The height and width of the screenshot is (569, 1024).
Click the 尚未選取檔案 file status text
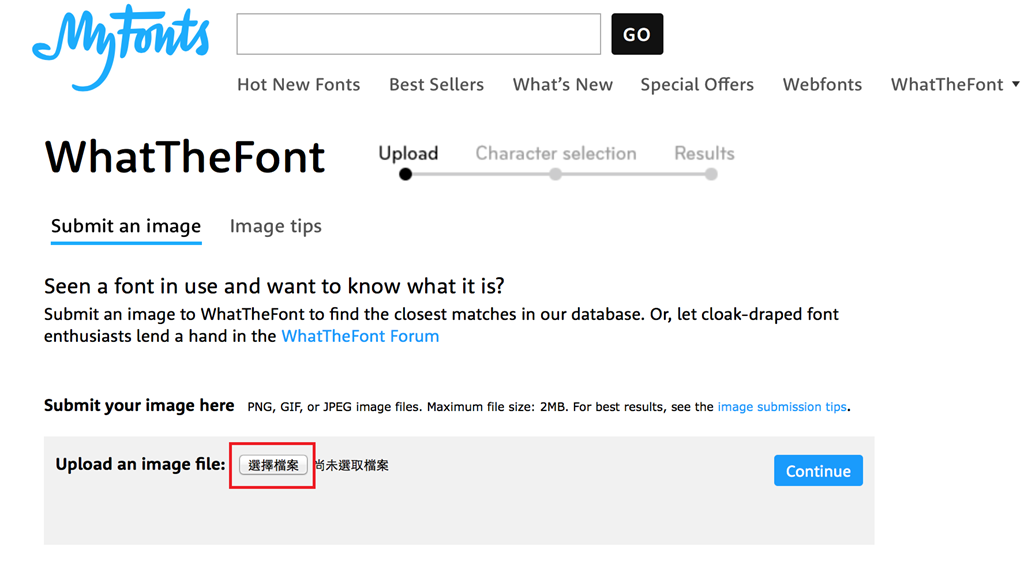pos(351,465)
